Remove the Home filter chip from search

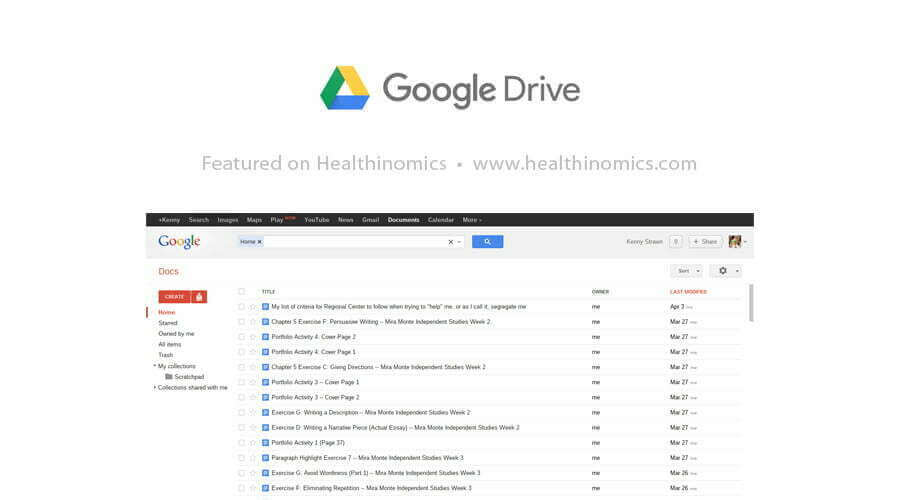pos(260,242)
